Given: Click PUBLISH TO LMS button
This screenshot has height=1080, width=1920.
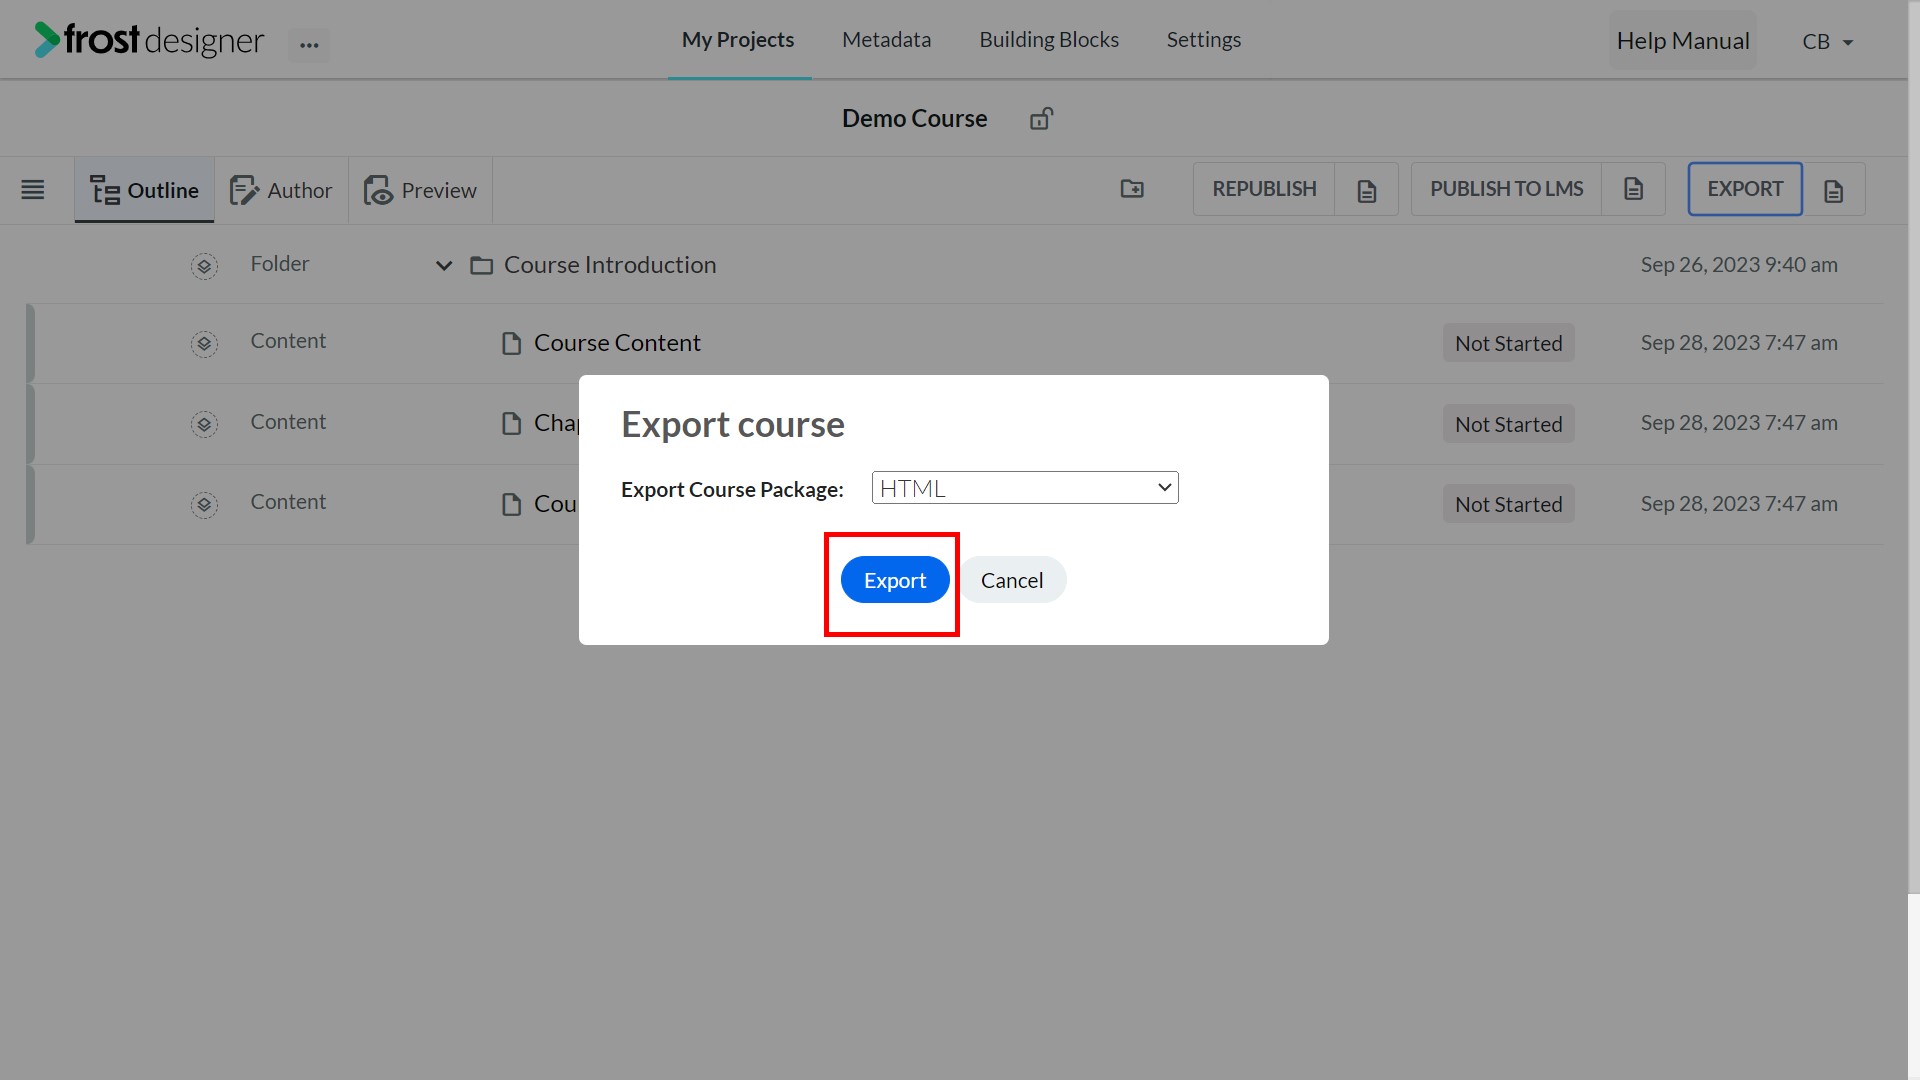Looking at the screenshot, I should pos(1506,189).
